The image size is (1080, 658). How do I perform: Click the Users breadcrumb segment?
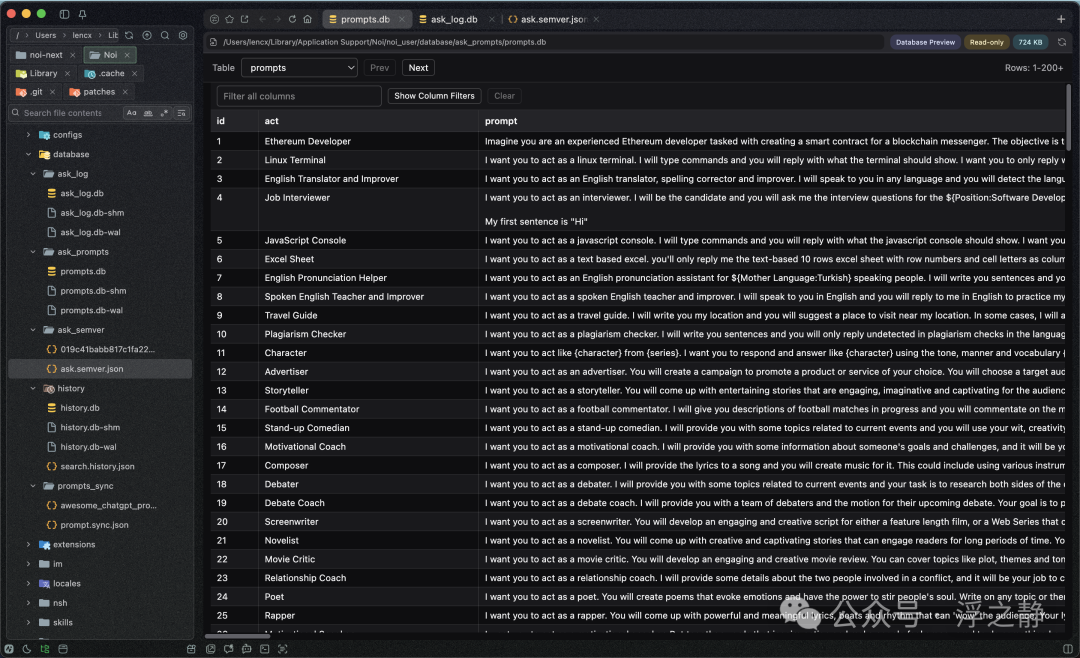pos(45,35)
